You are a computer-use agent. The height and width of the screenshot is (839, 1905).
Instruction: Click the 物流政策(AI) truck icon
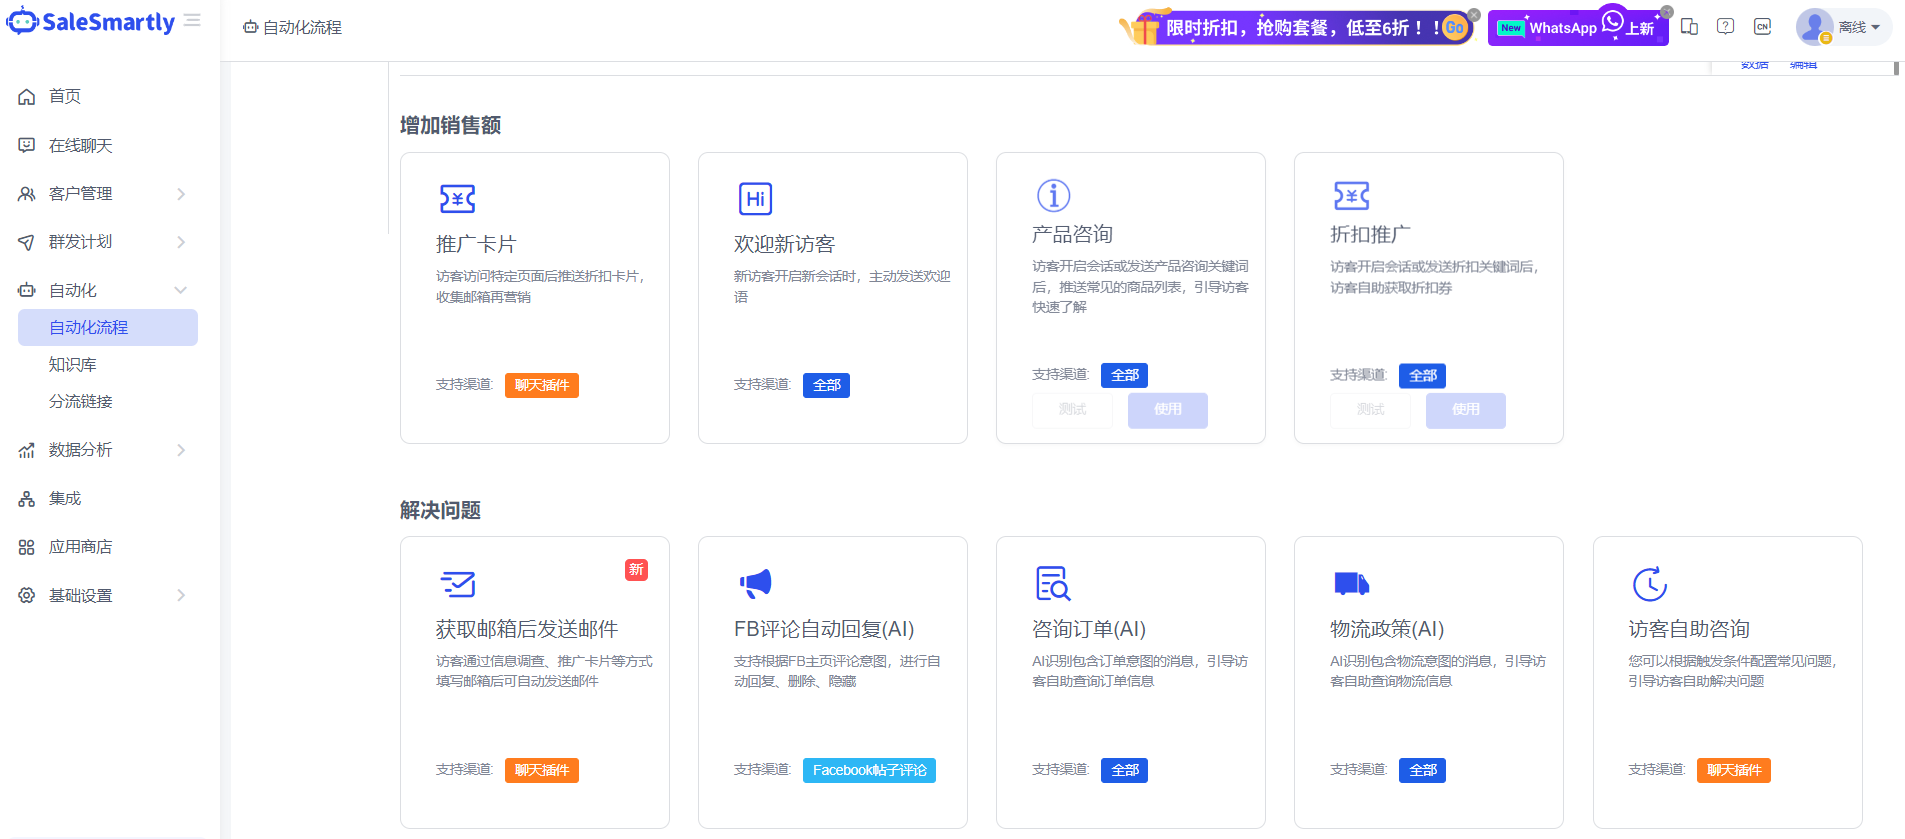coord(1351,583)
